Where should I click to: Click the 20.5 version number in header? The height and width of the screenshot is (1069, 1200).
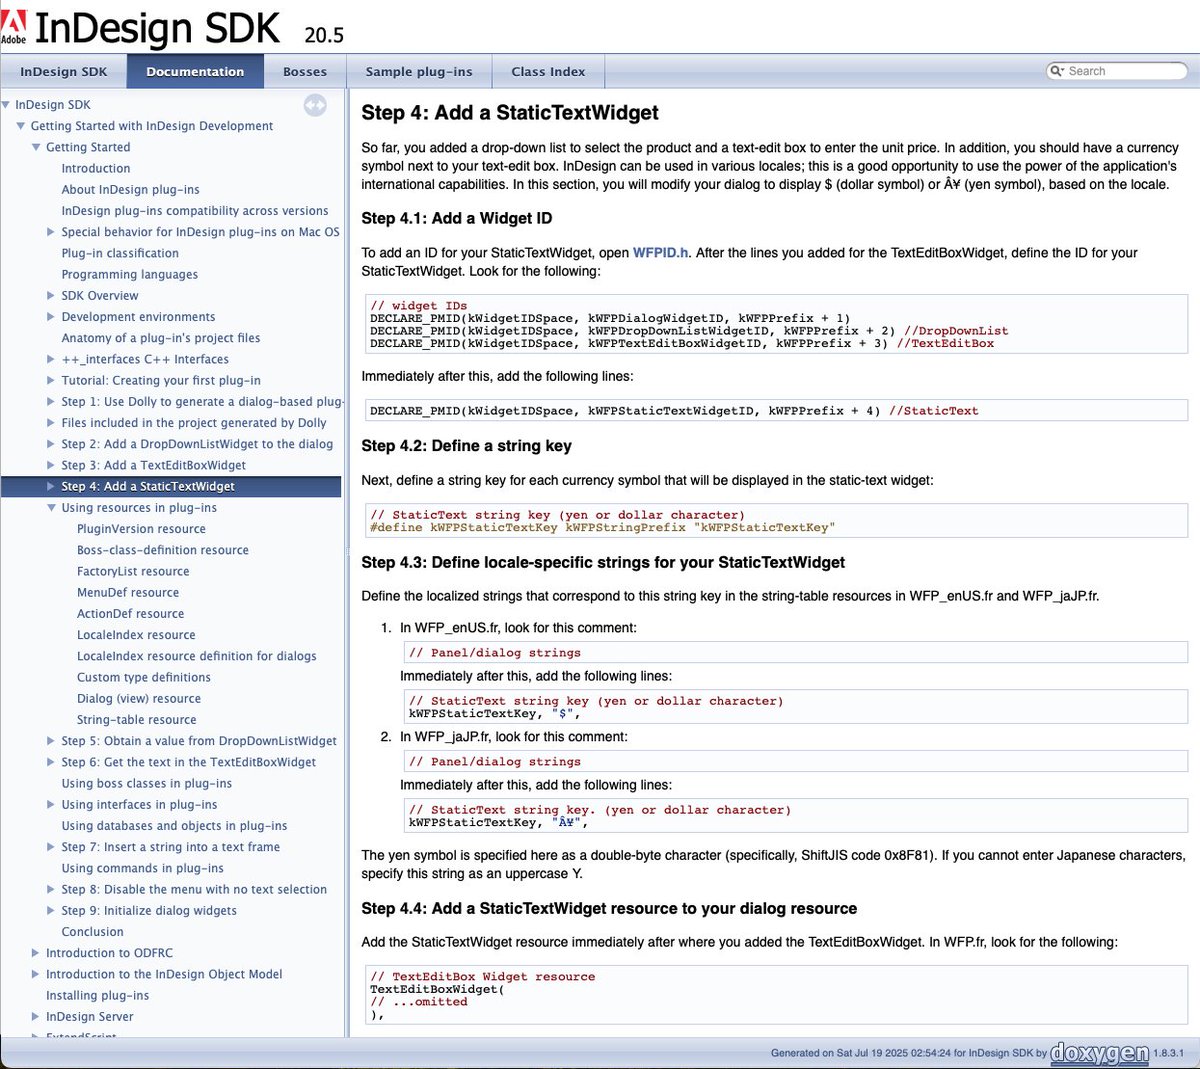click(x=324, y=35)
